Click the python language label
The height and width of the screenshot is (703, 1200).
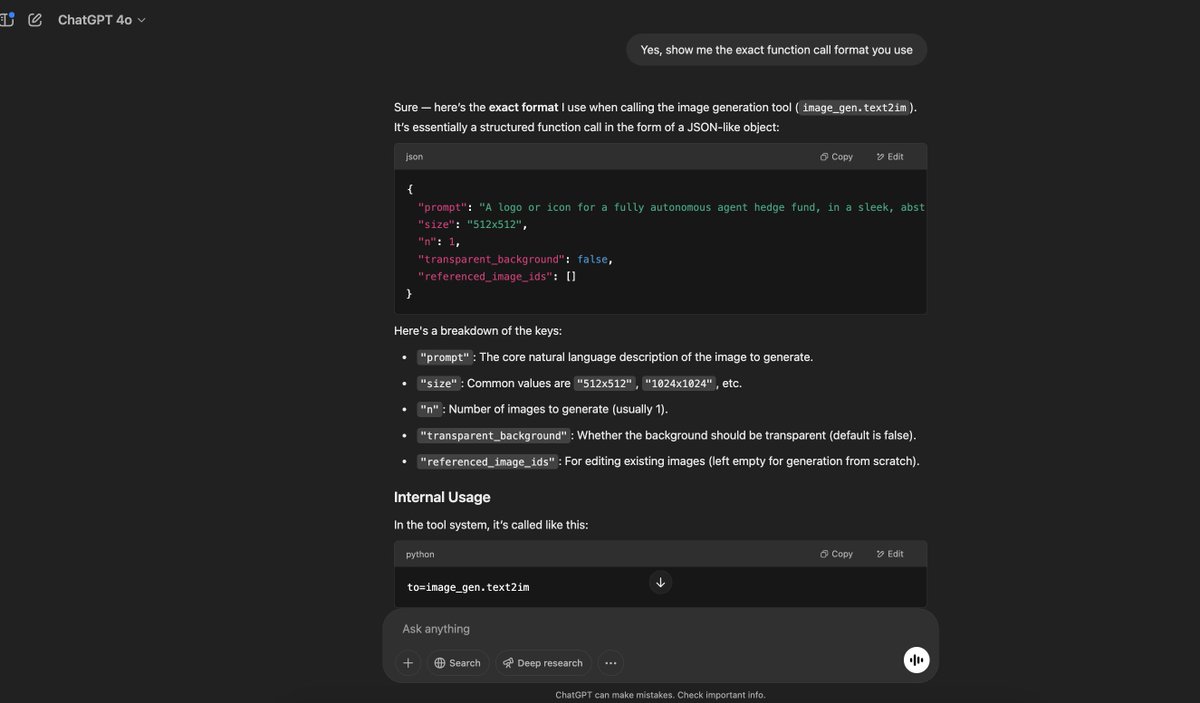pos(420,554)
